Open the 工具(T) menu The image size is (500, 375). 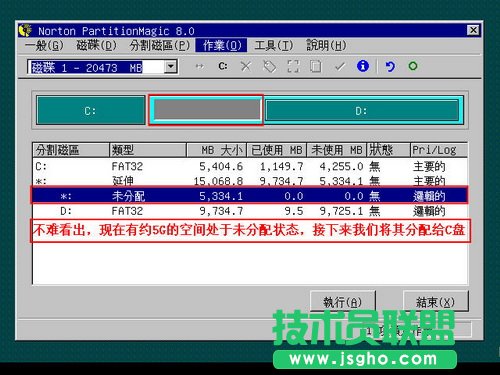(274, 45)
